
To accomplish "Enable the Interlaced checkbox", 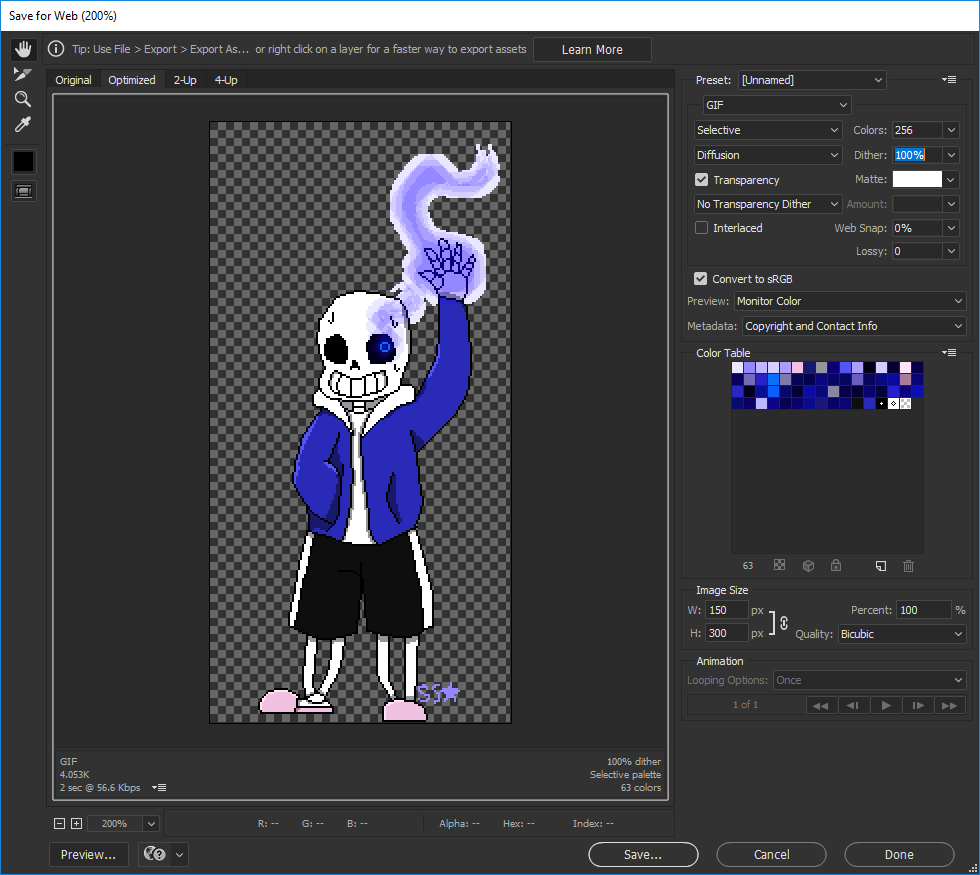I will [701, 228].
